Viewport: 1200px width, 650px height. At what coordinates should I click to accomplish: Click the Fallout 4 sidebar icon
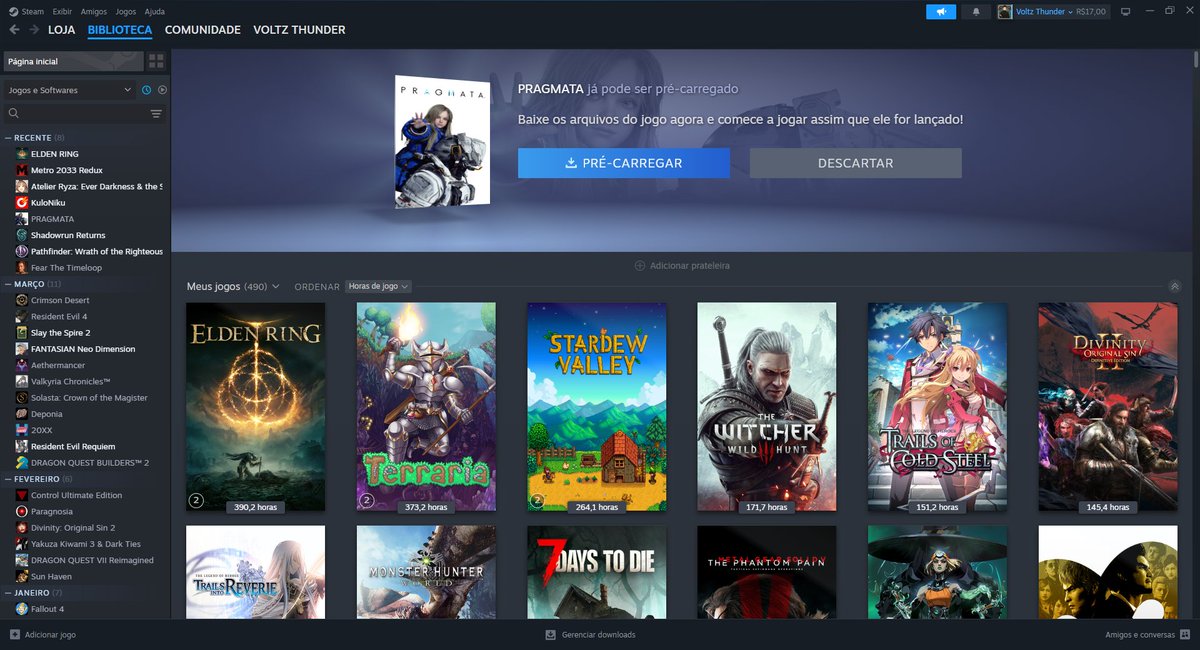tap(22, 609)
